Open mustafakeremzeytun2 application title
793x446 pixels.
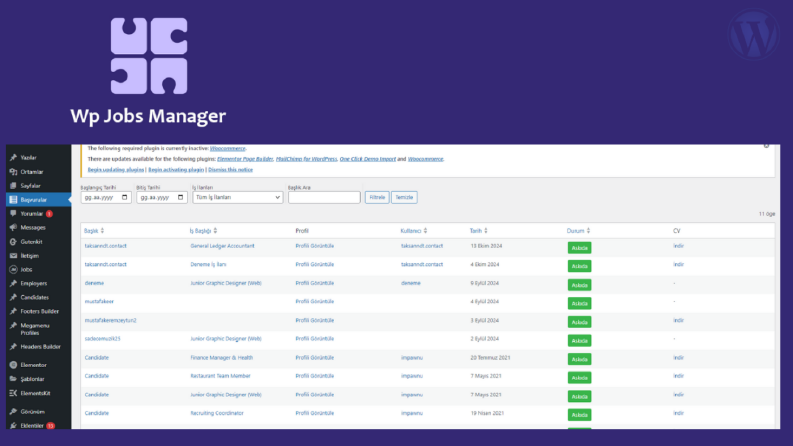point(110,320)
